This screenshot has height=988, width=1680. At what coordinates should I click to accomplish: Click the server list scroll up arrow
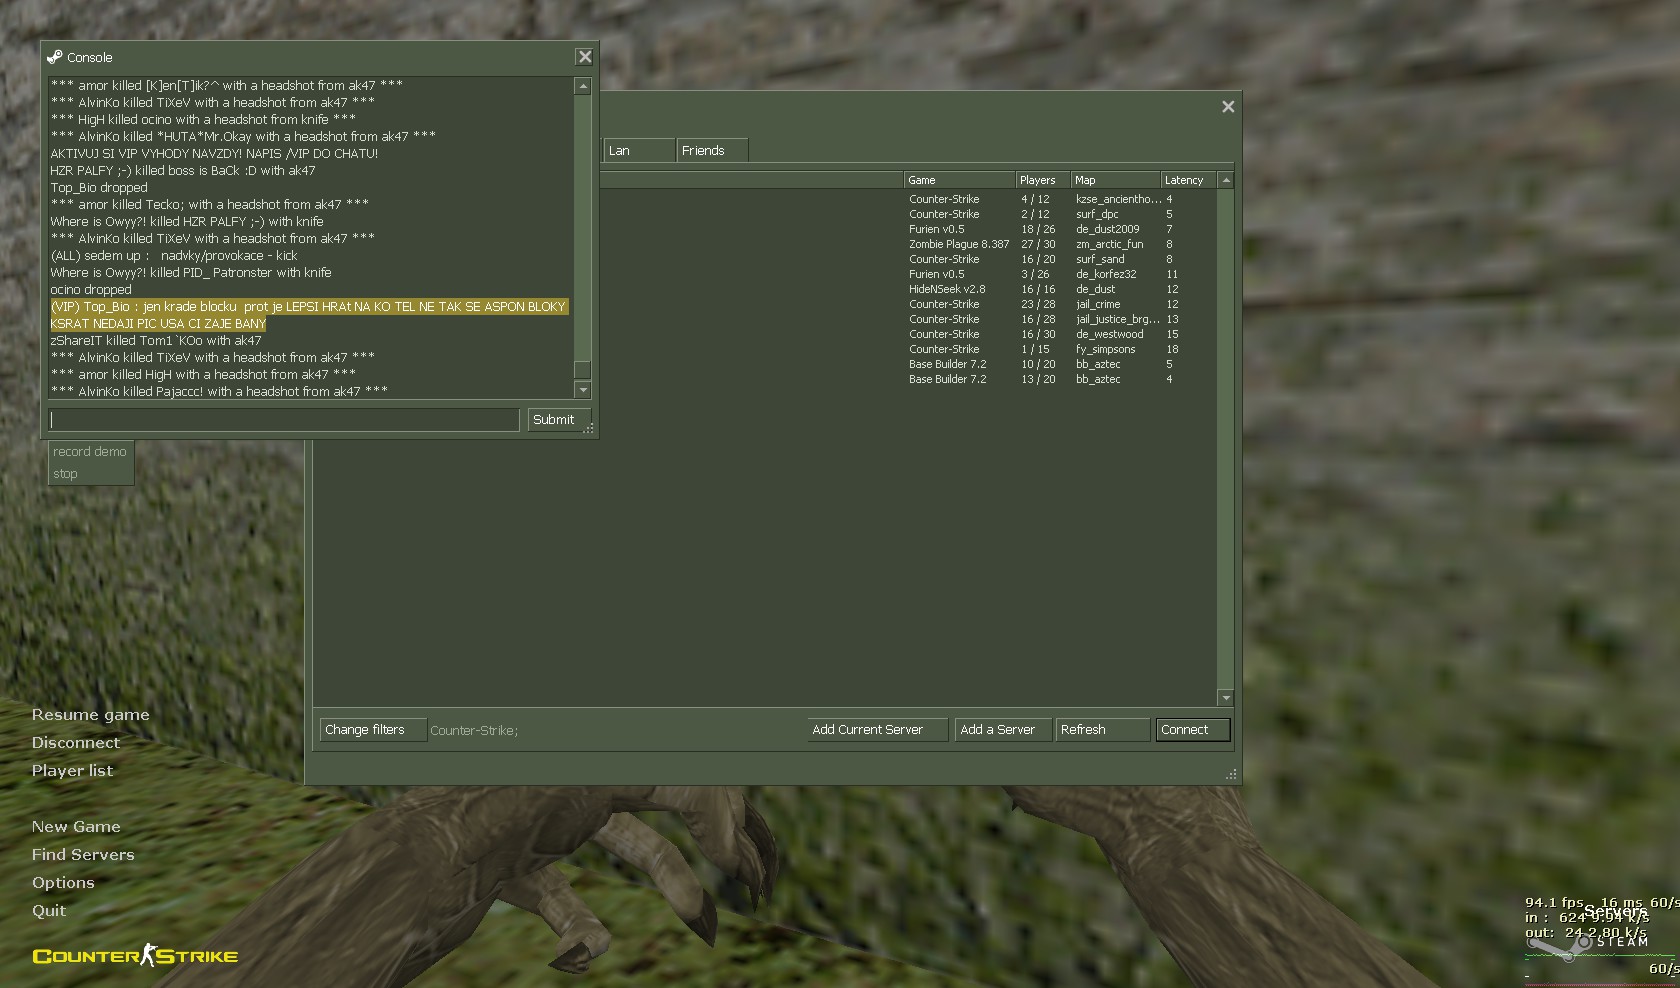[1226, 180]
